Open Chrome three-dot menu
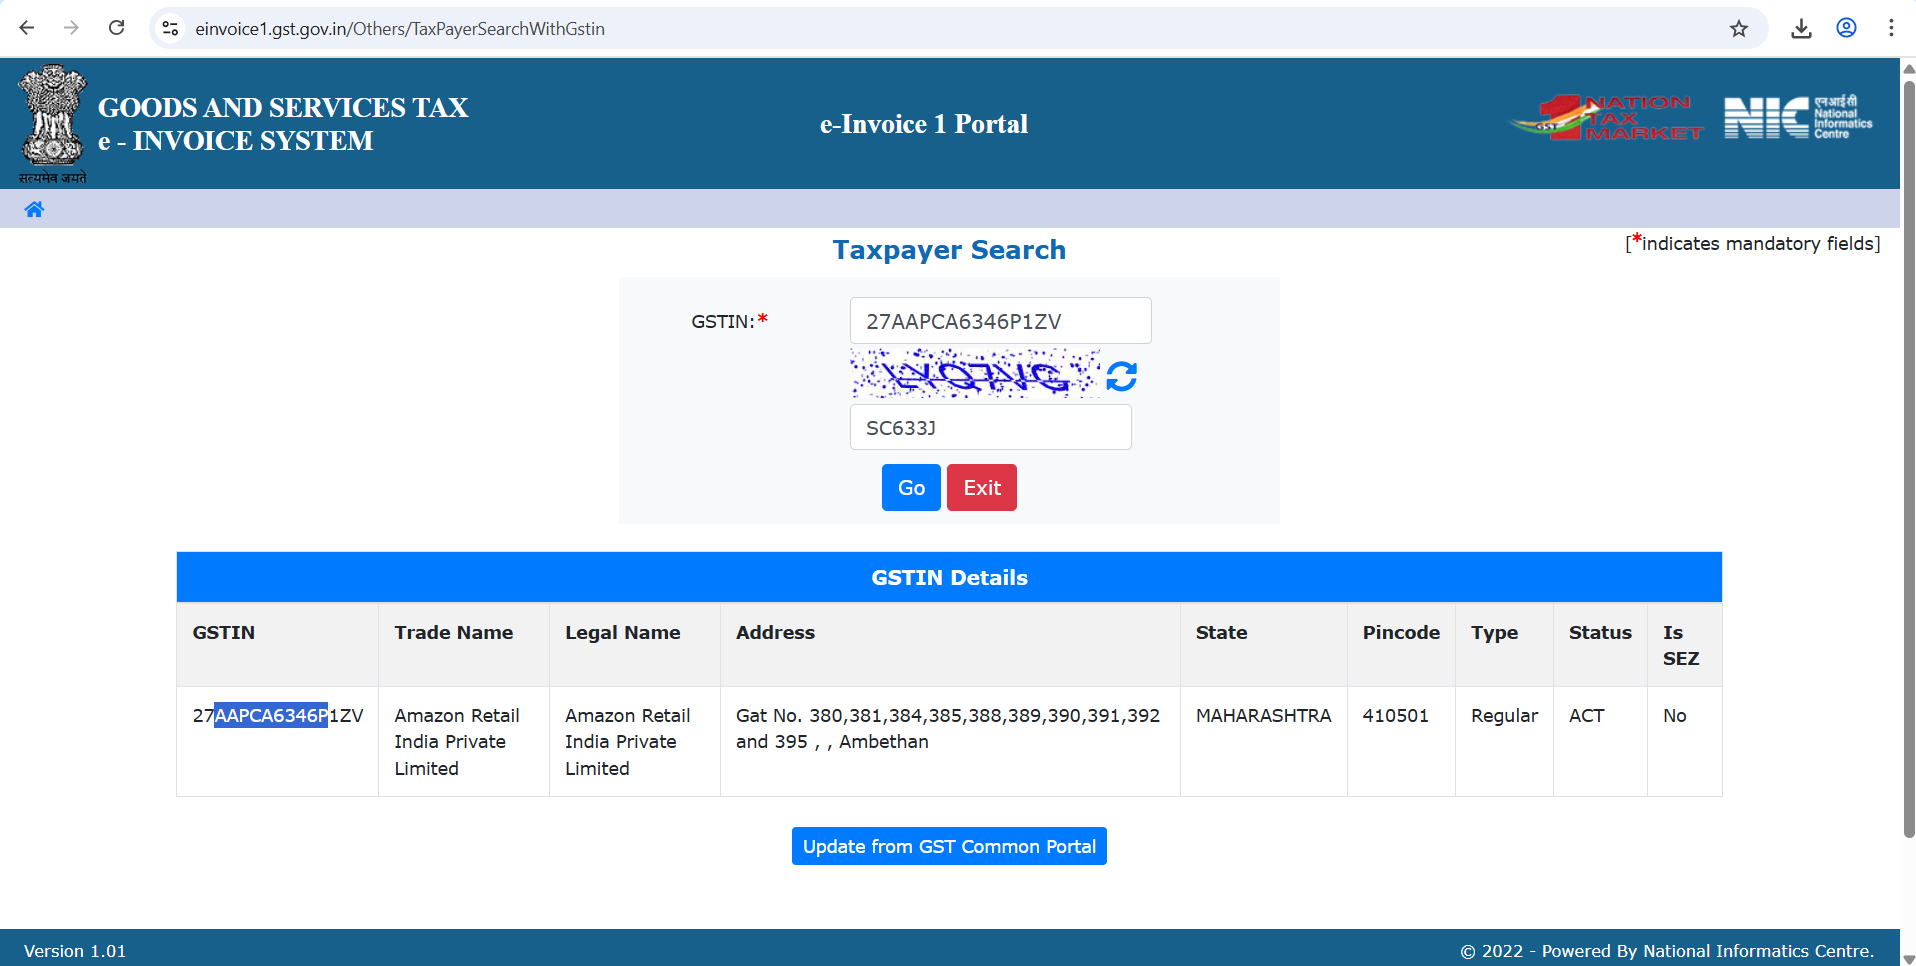Image resolution: width=1916 pixels, height=966 pixels. [x=1891, y=28]
